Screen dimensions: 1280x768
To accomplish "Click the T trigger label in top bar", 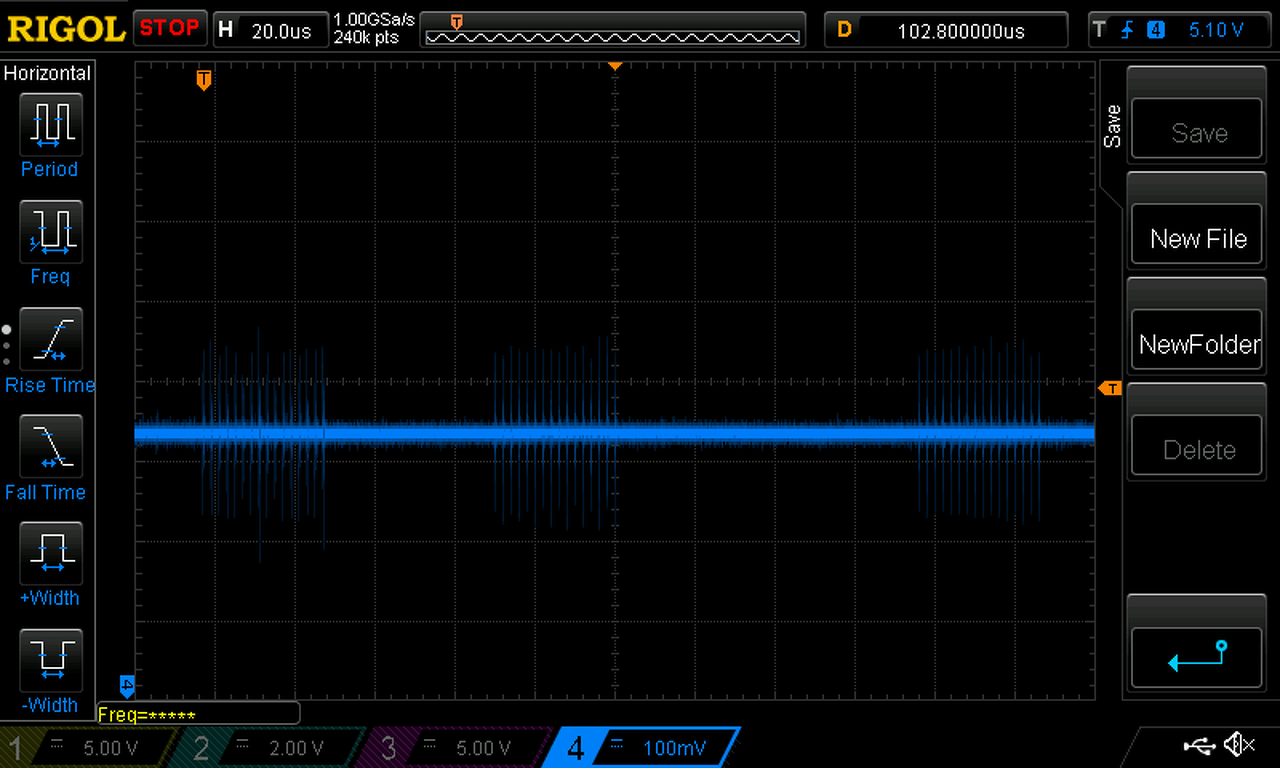I will click(1100, 30).
